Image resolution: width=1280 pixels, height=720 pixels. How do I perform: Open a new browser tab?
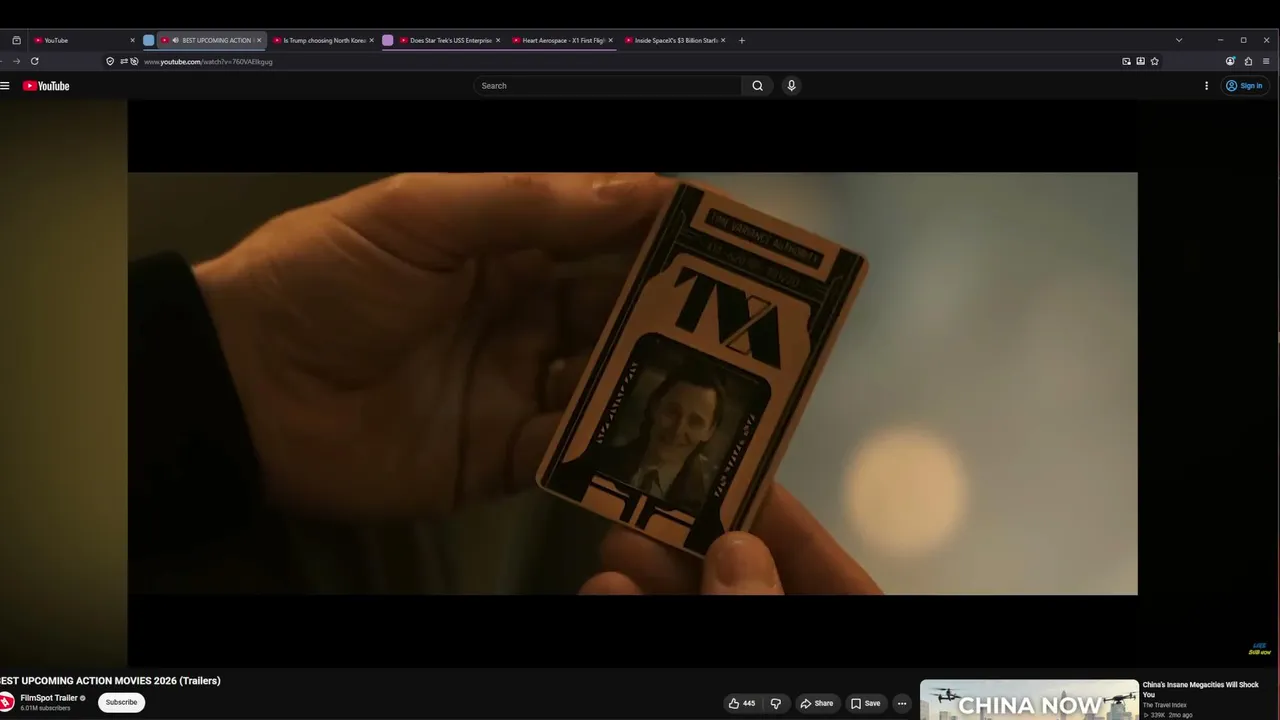pos(741,40)
